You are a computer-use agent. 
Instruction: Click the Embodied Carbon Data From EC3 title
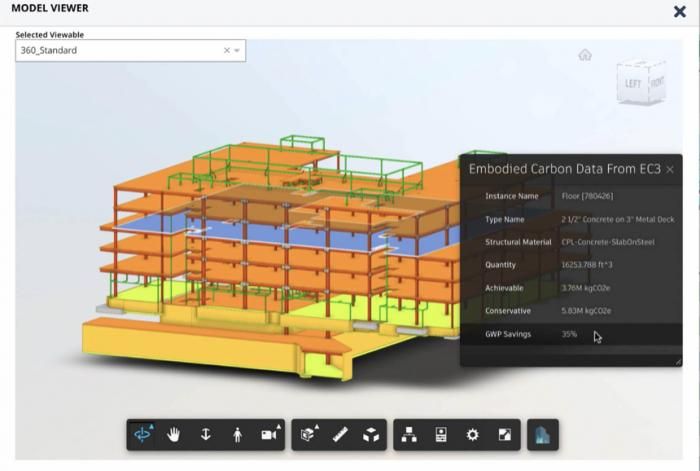coord(564,169)
